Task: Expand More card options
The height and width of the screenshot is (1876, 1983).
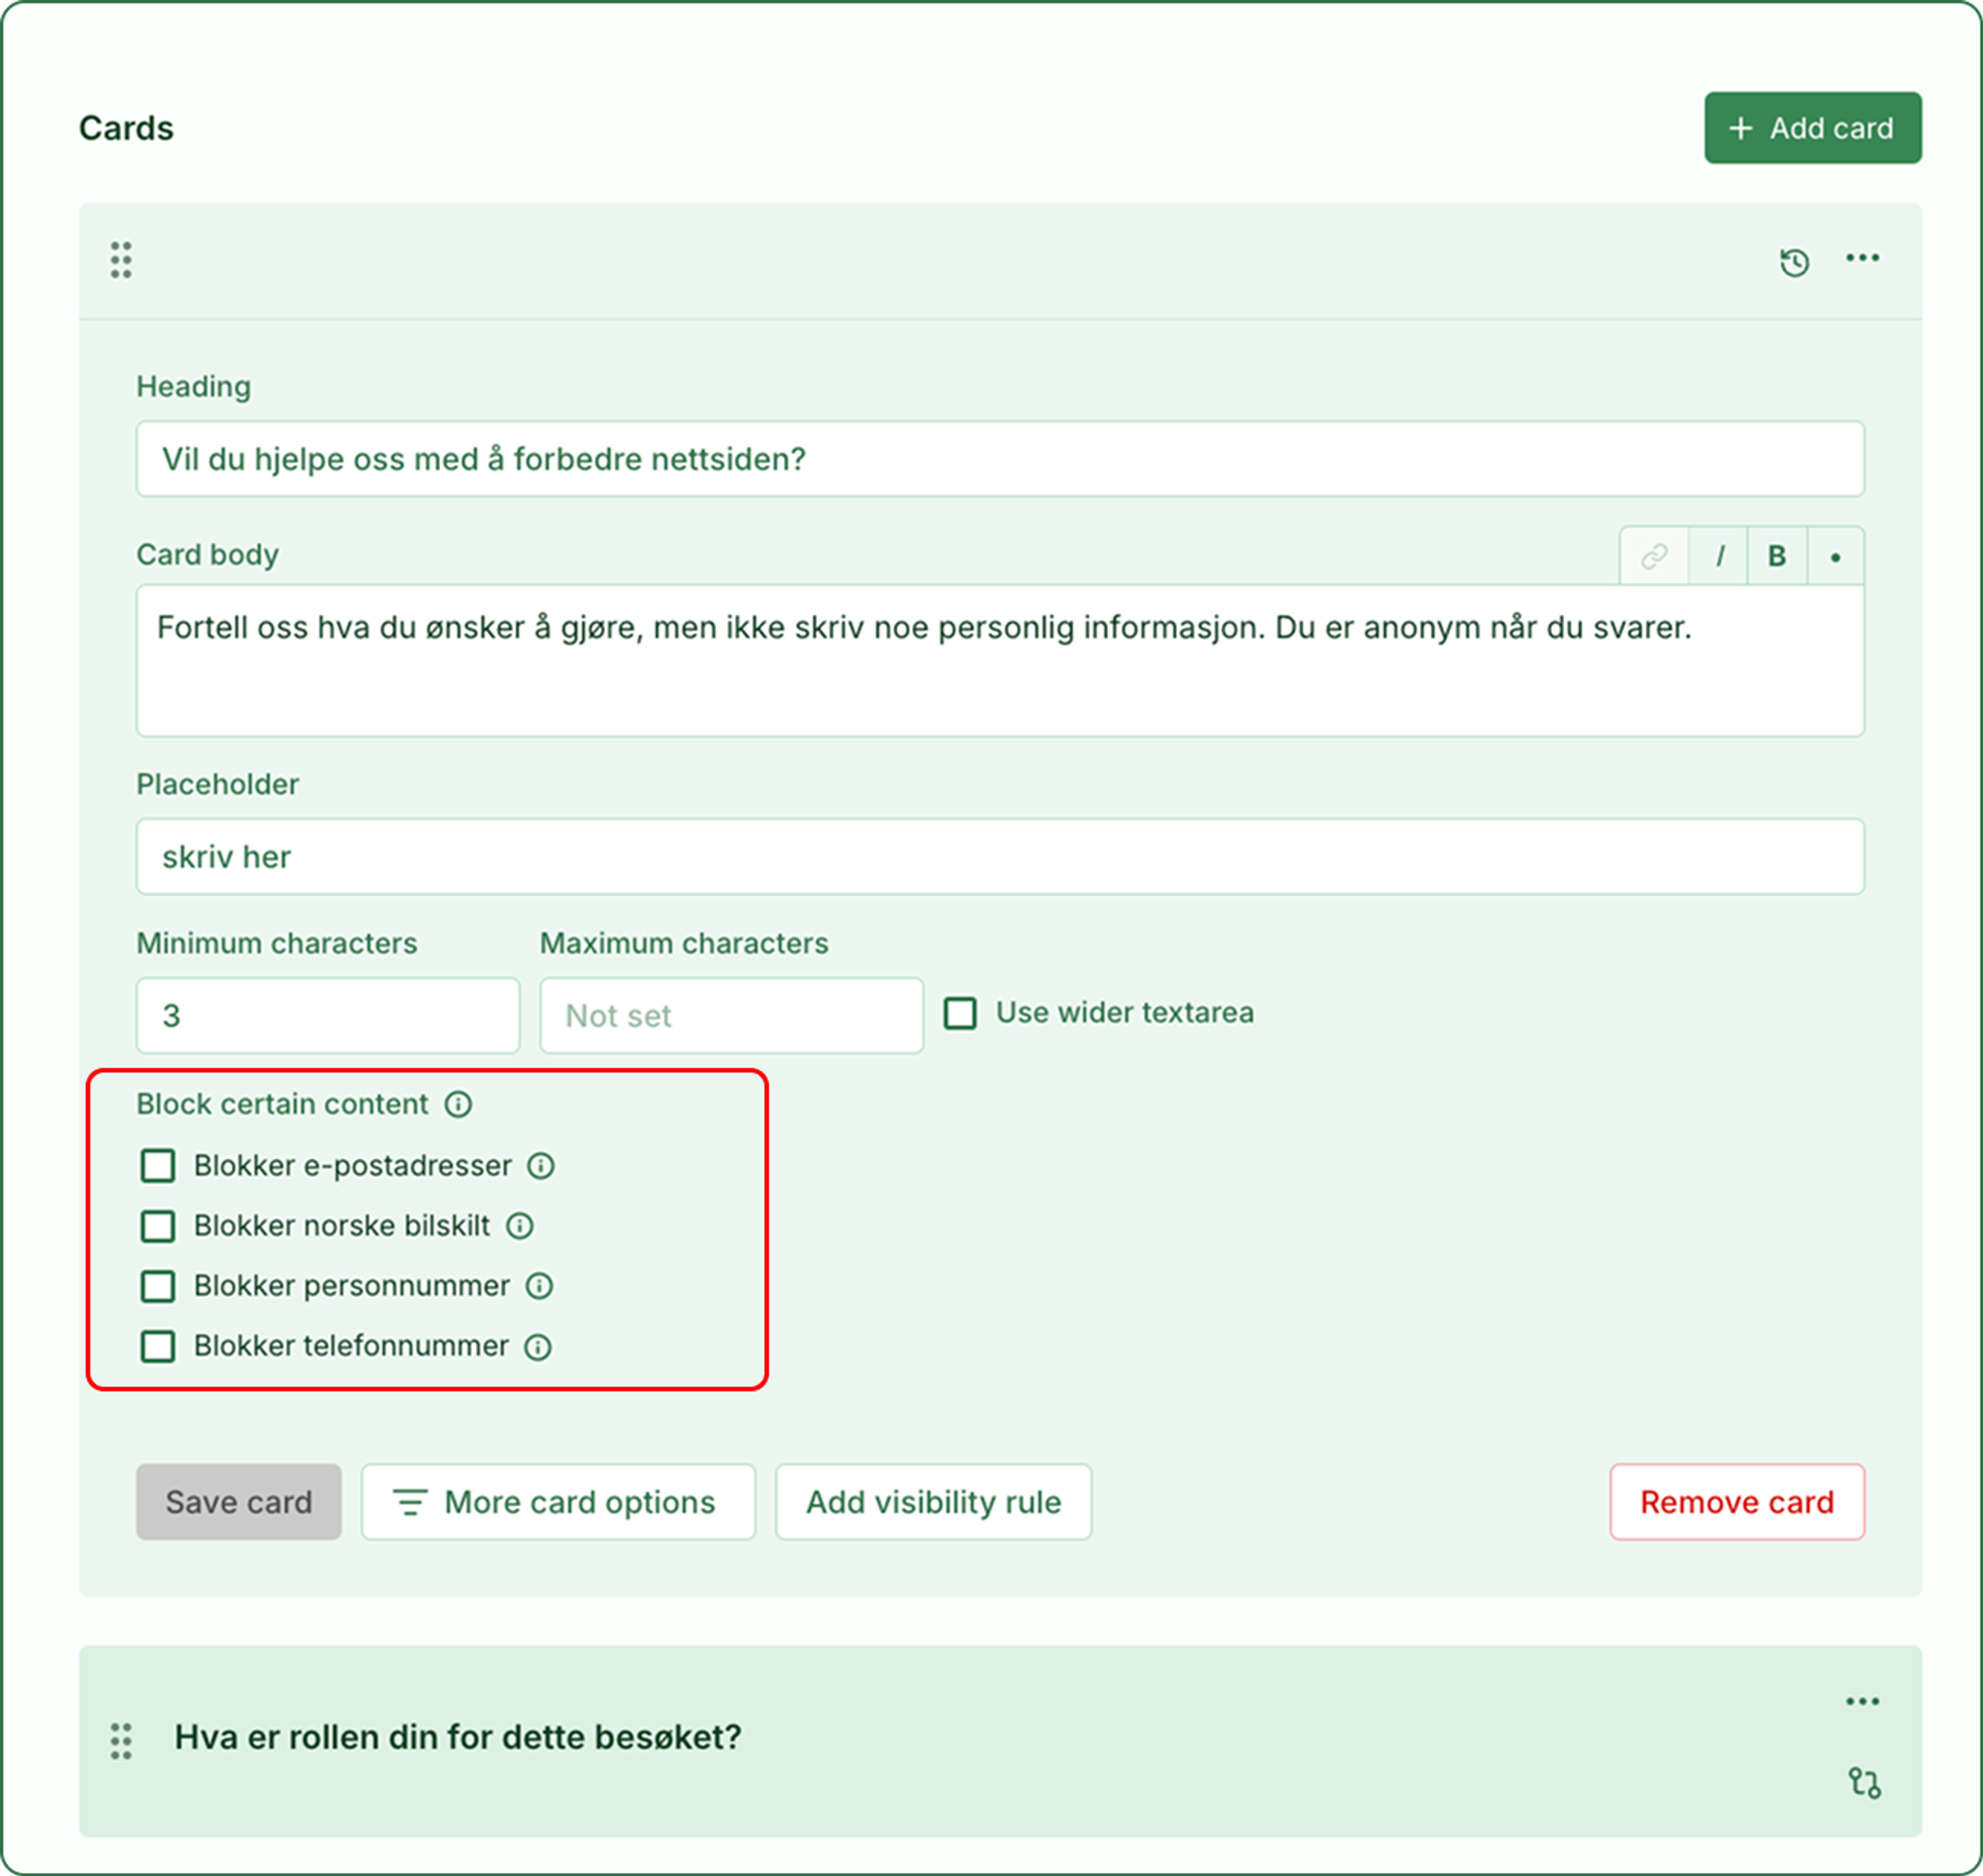Action: pos(558,1502)
